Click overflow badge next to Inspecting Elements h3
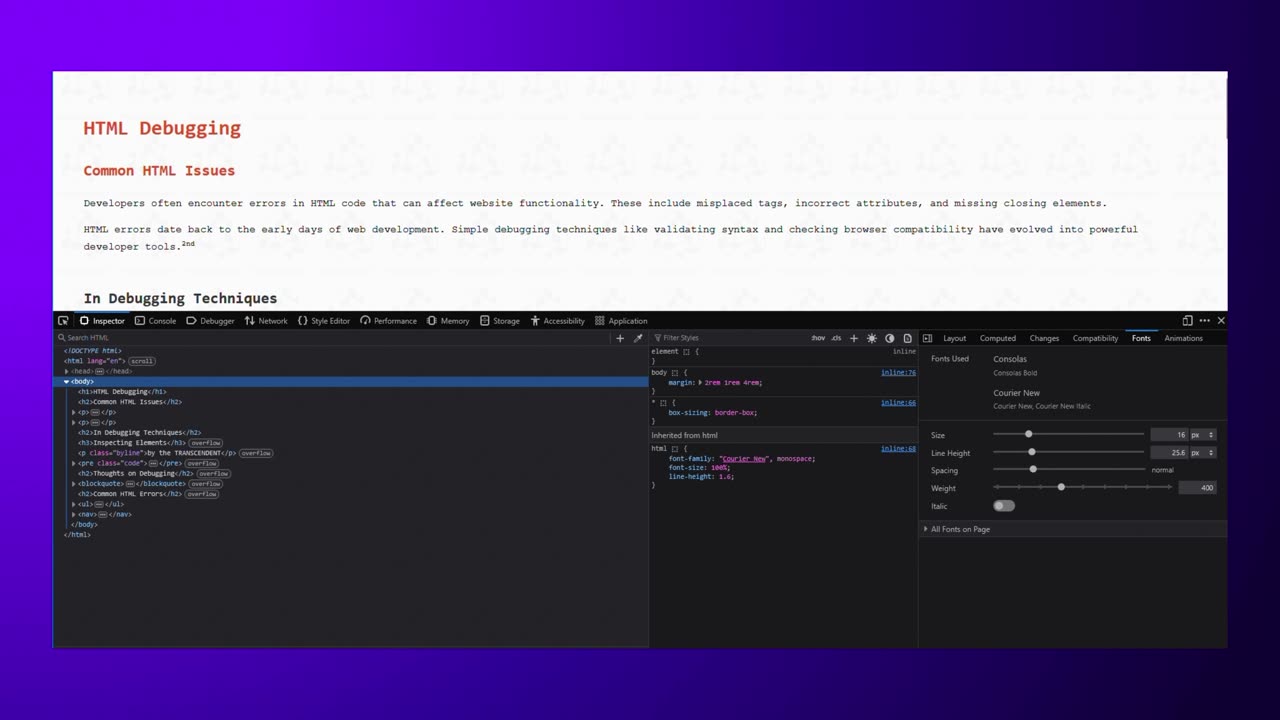The width and height of the screenshot is (1280, 720). pos(205,443)
